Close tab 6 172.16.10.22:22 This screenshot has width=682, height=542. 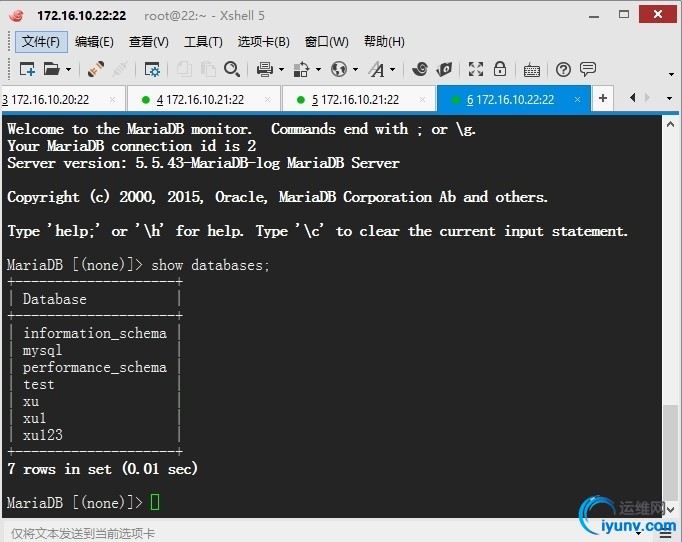click(x=577, y=100)
